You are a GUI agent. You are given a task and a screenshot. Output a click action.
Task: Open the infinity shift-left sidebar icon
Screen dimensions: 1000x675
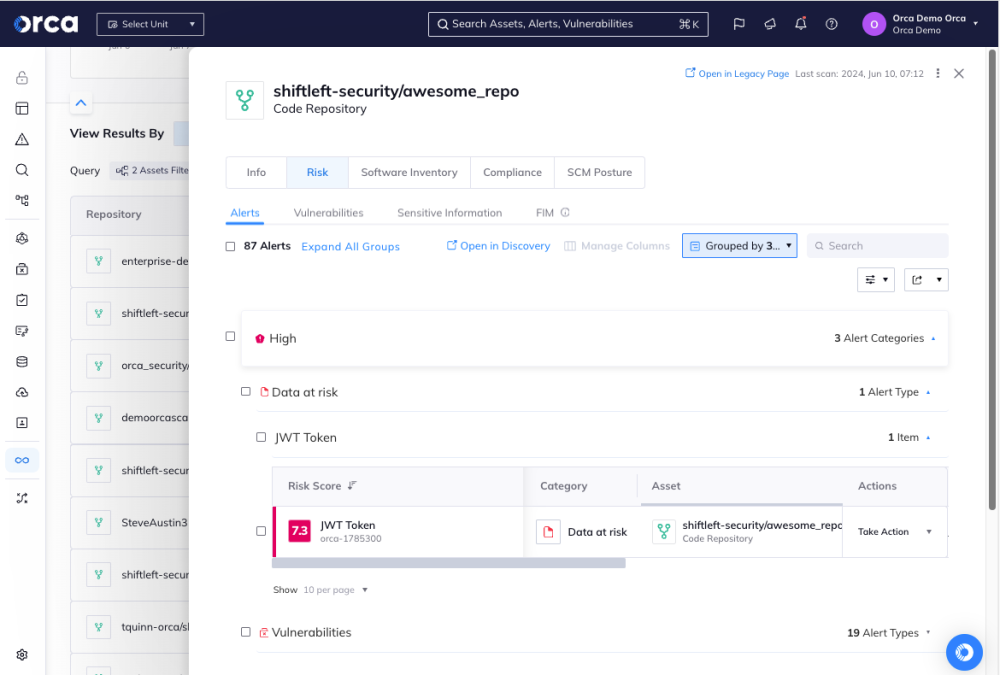pos(22,460)
